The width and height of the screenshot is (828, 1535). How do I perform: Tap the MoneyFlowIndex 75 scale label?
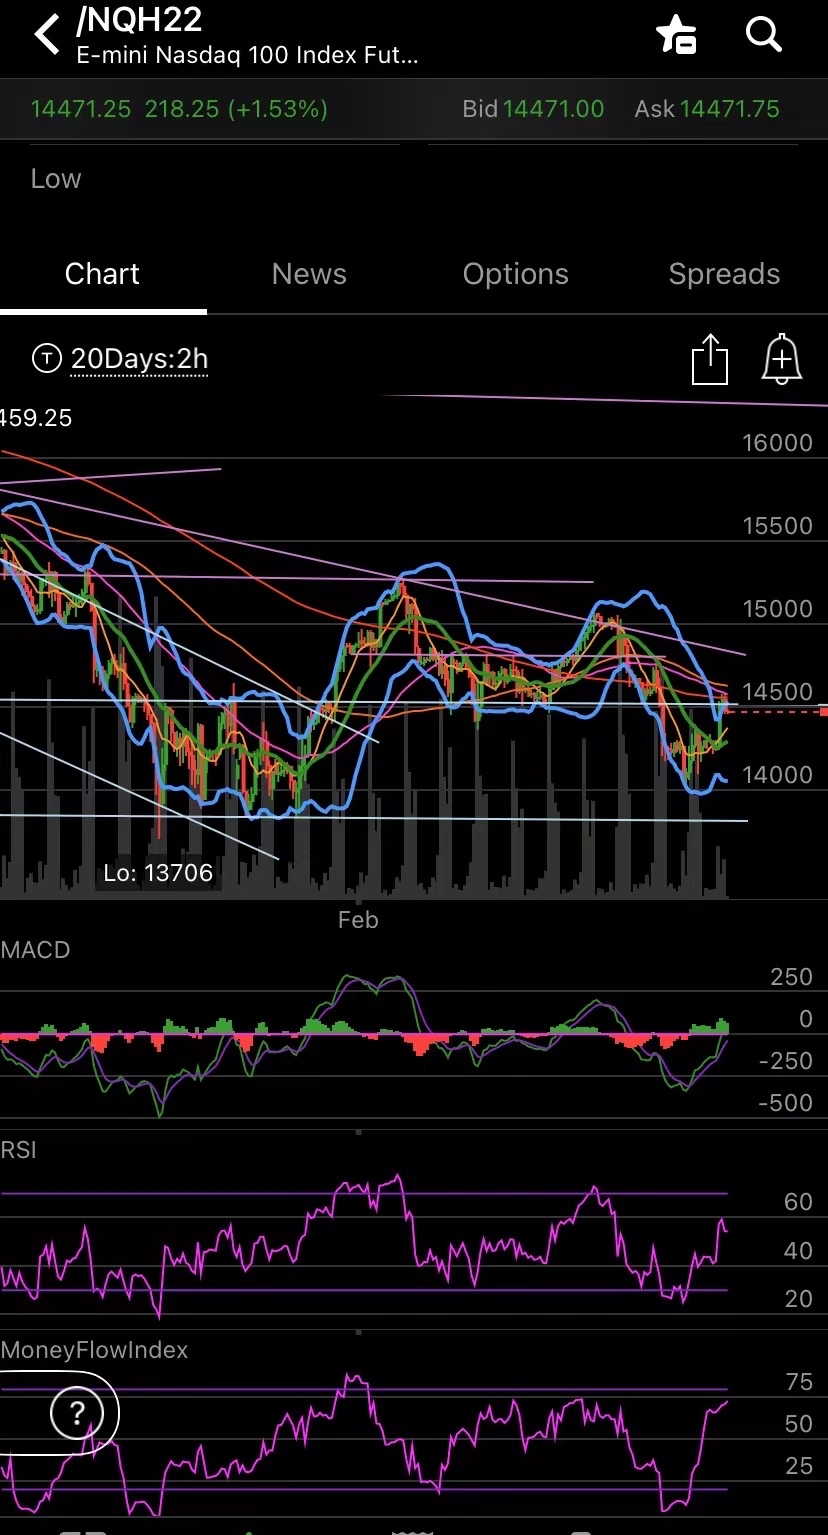coord(799,1382)
